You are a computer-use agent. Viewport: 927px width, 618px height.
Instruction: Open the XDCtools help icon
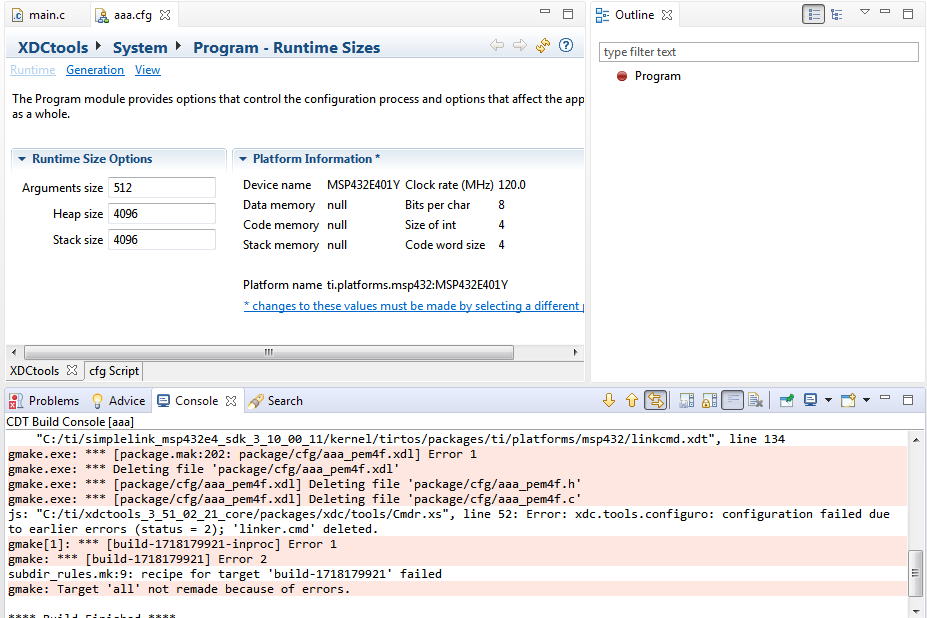coord(566,46)
